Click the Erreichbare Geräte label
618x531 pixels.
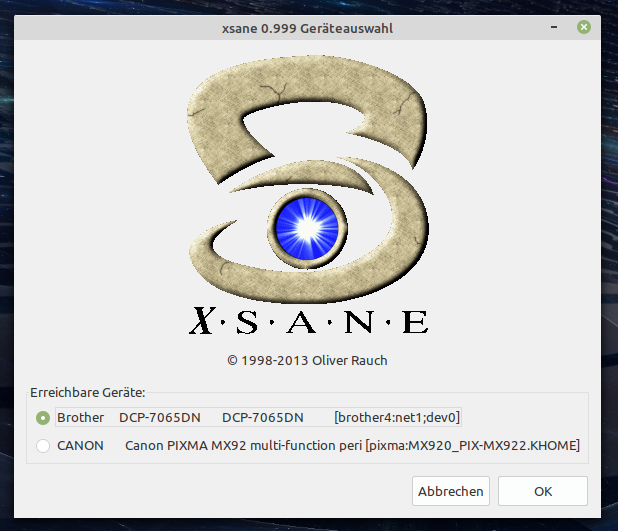(x=87, y=393)
